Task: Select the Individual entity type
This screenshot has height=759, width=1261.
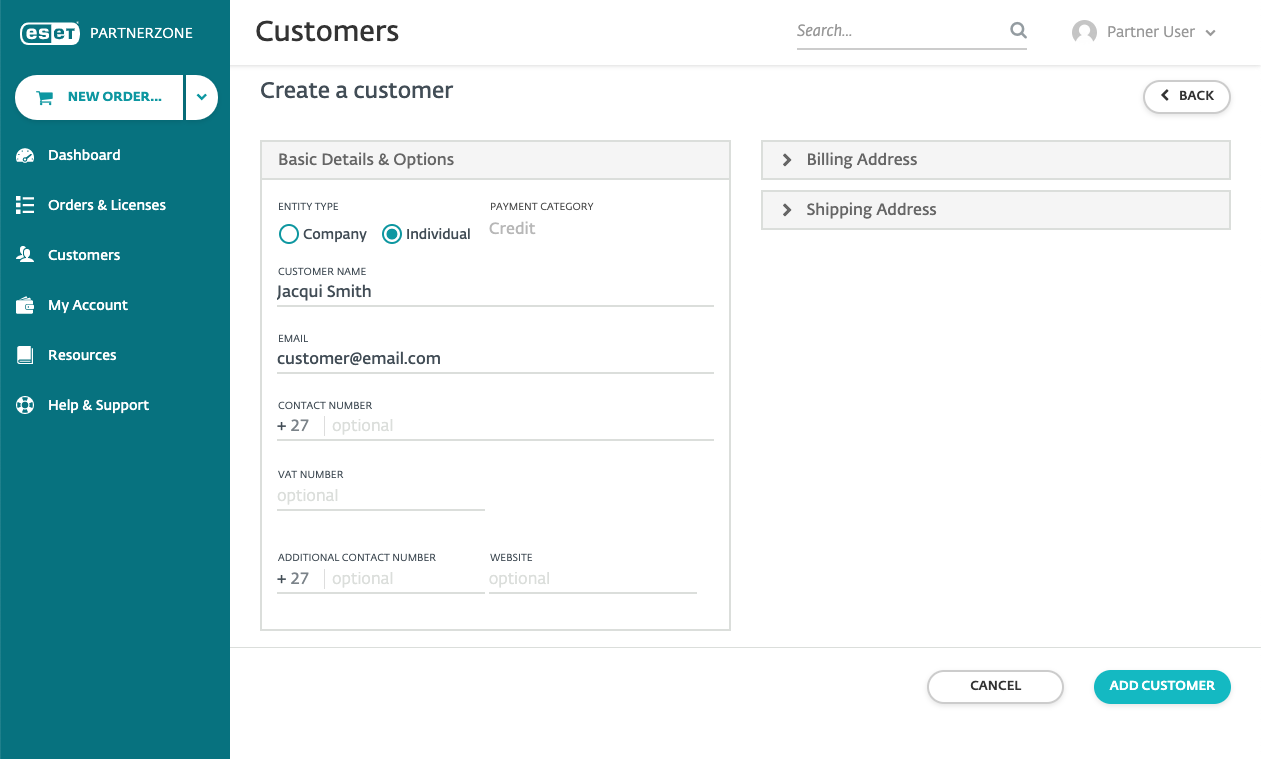Action: [392, 234]
